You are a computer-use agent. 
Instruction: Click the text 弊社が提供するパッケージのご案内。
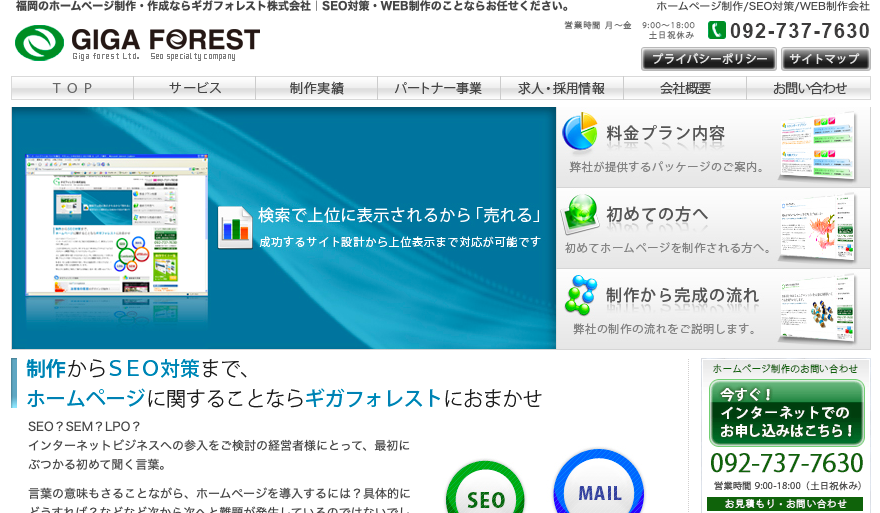tap(667, 167)
